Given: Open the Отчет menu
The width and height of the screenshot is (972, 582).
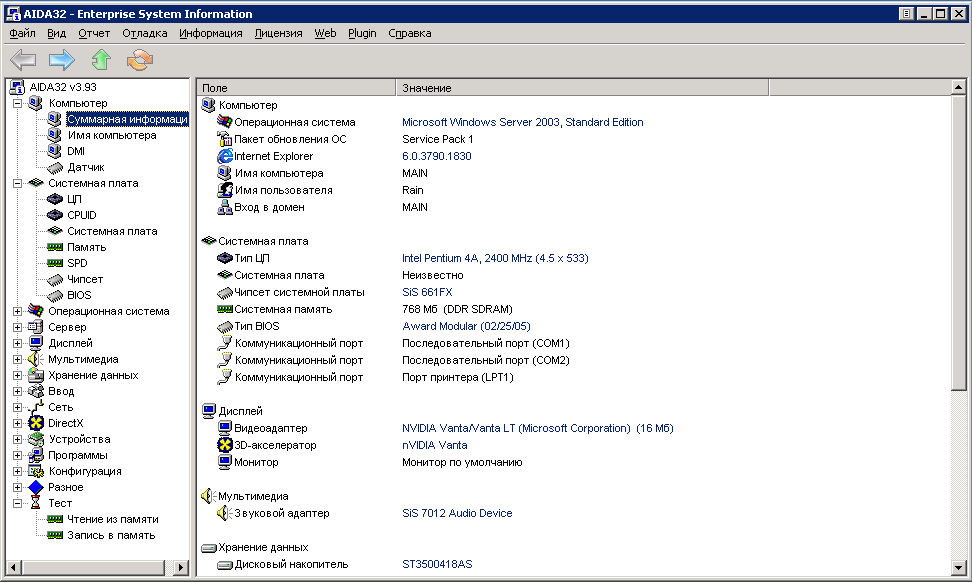Looking at the screenshot, I should click(x=94, y=33).
